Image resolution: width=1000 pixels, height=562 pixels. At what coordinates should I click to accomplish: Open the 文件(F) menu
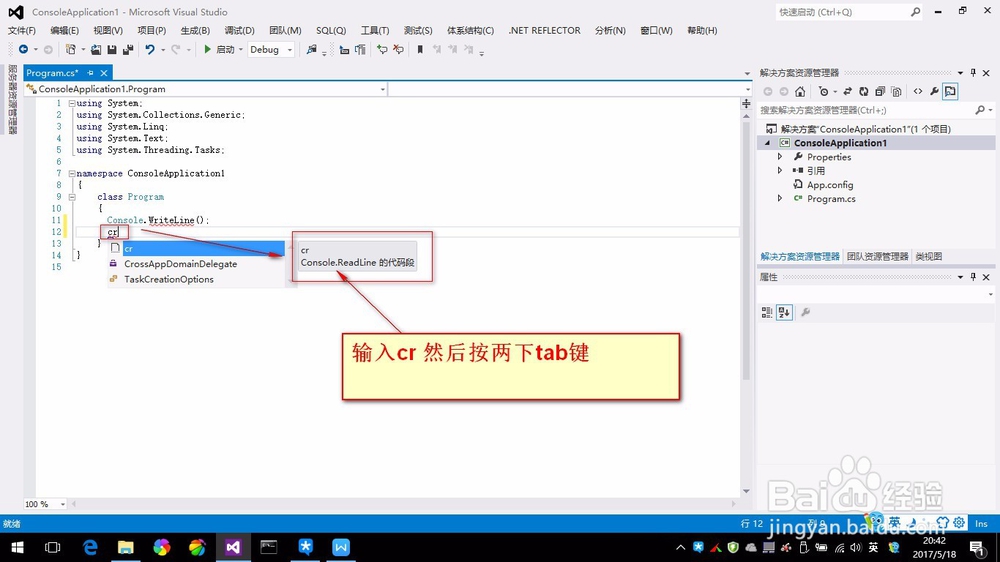click(x=22, y=31)
